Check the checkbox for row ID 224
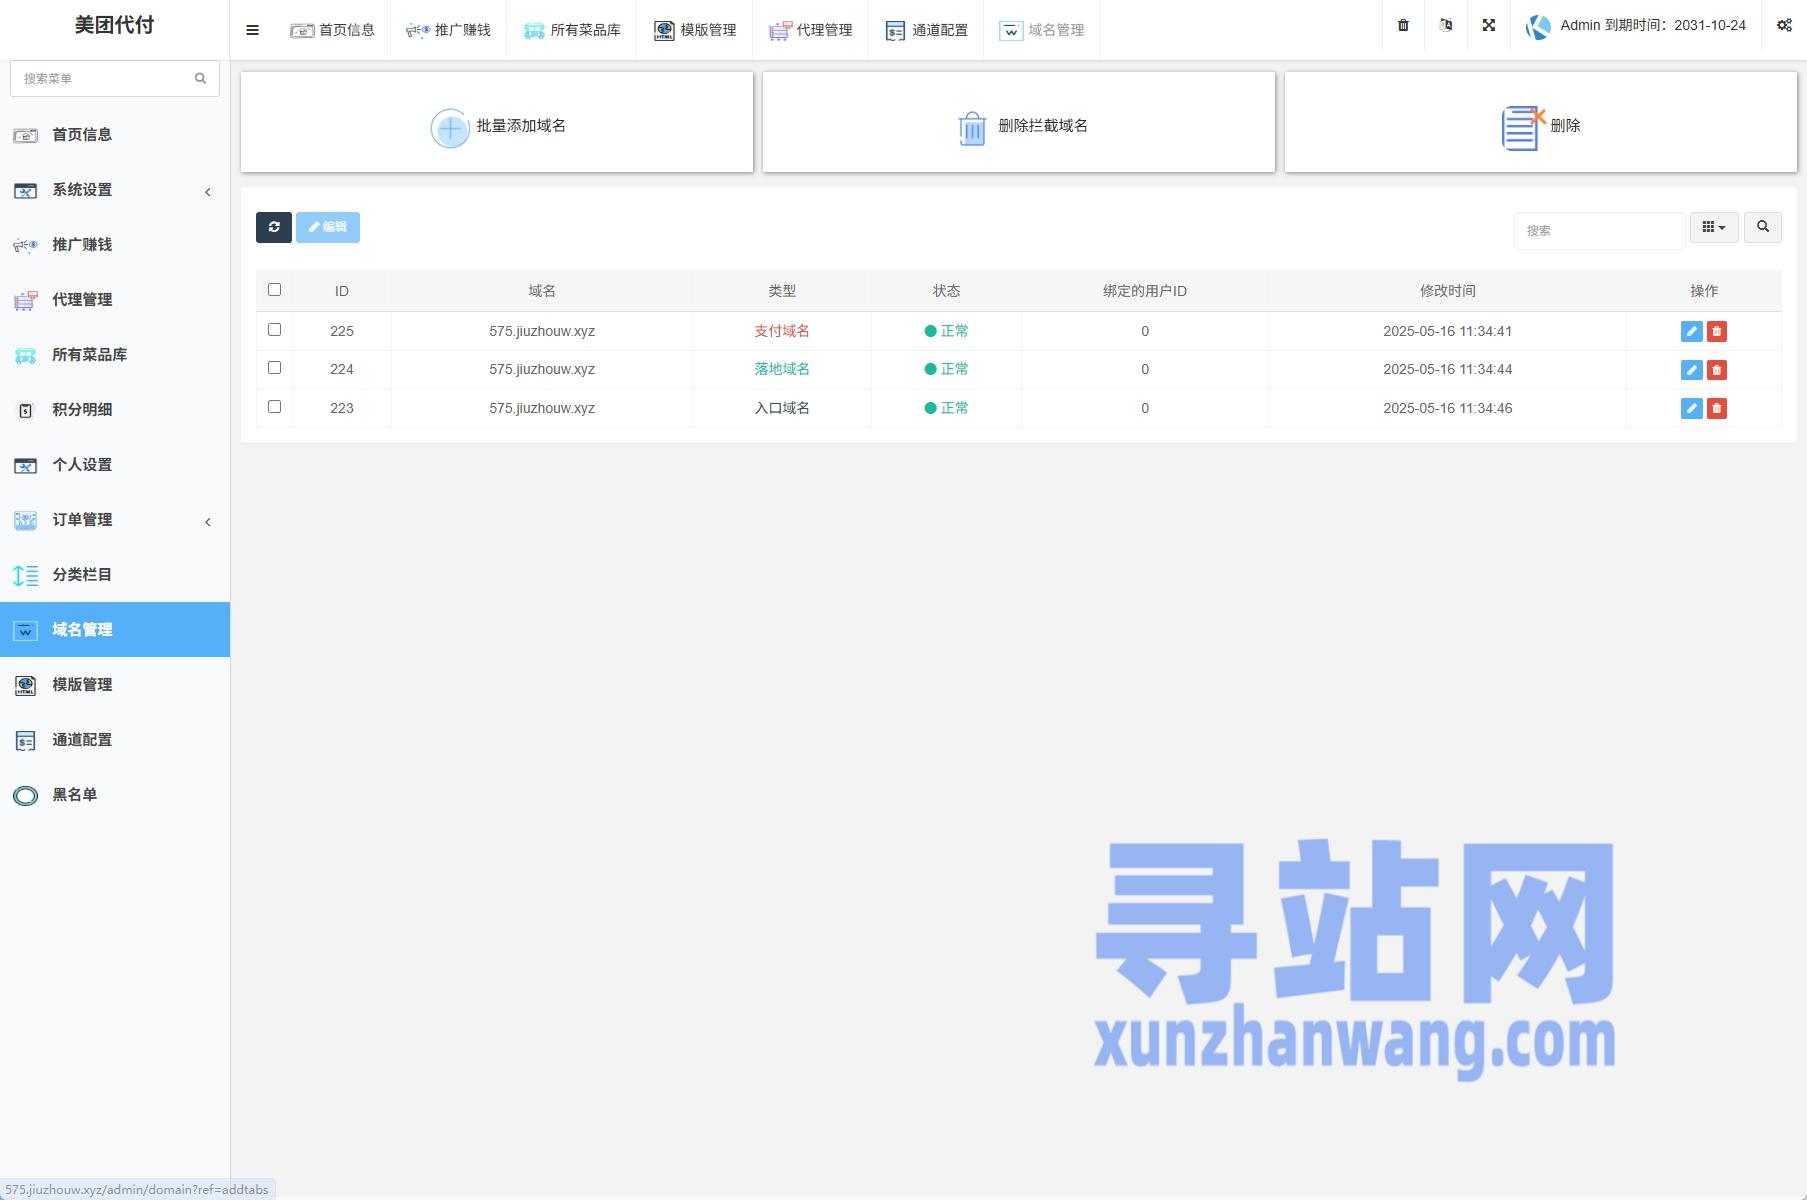This screenshot has height=1200, width=1807. (x=274, y=367)
